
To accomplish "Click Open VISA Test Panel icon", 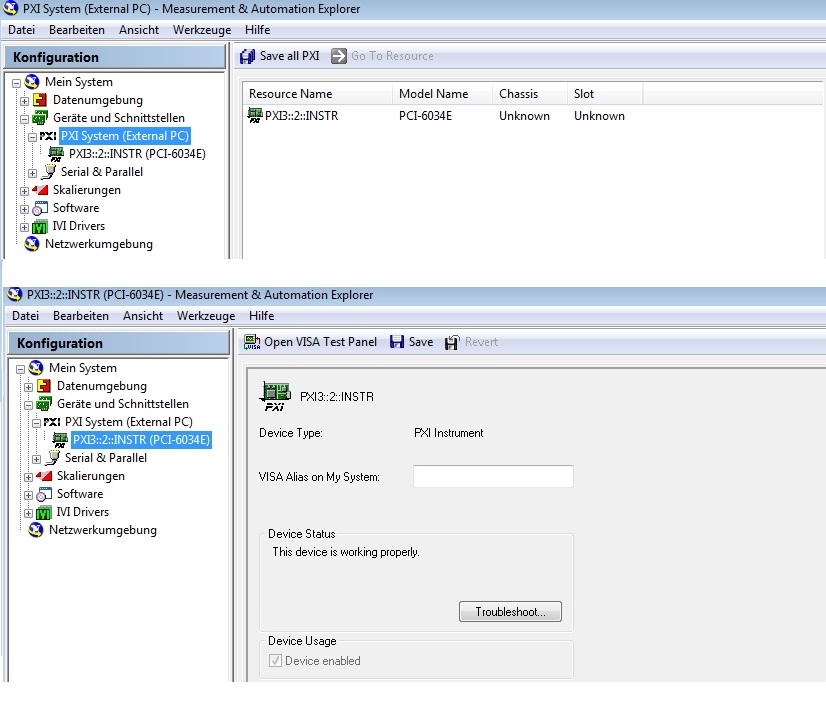I will [252, 342].
